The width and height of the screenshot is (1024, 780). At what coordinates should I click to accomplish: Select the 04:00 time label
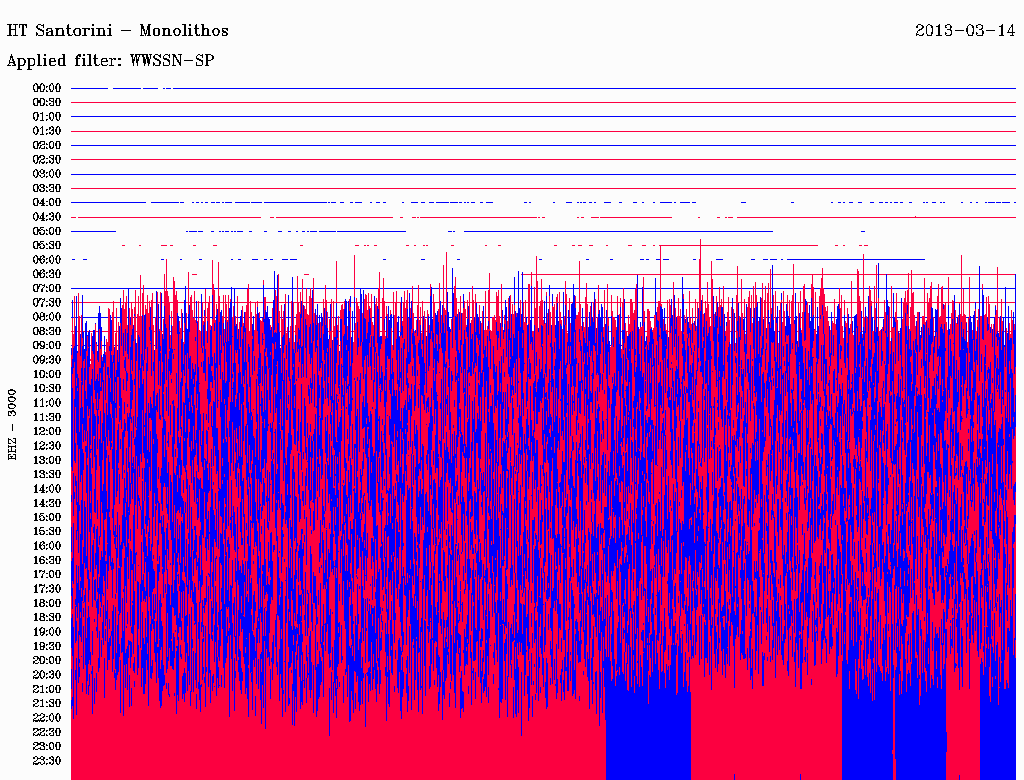pos(47,203)
